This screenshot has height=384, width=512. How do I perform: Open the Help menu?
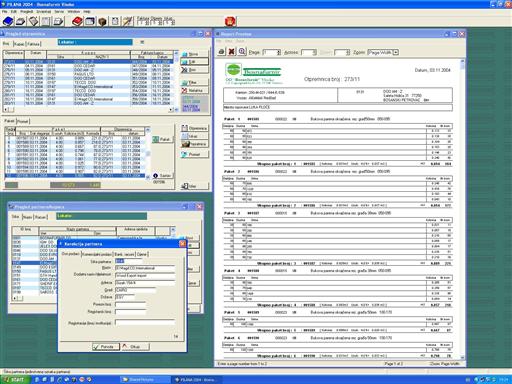coord(87,11)
